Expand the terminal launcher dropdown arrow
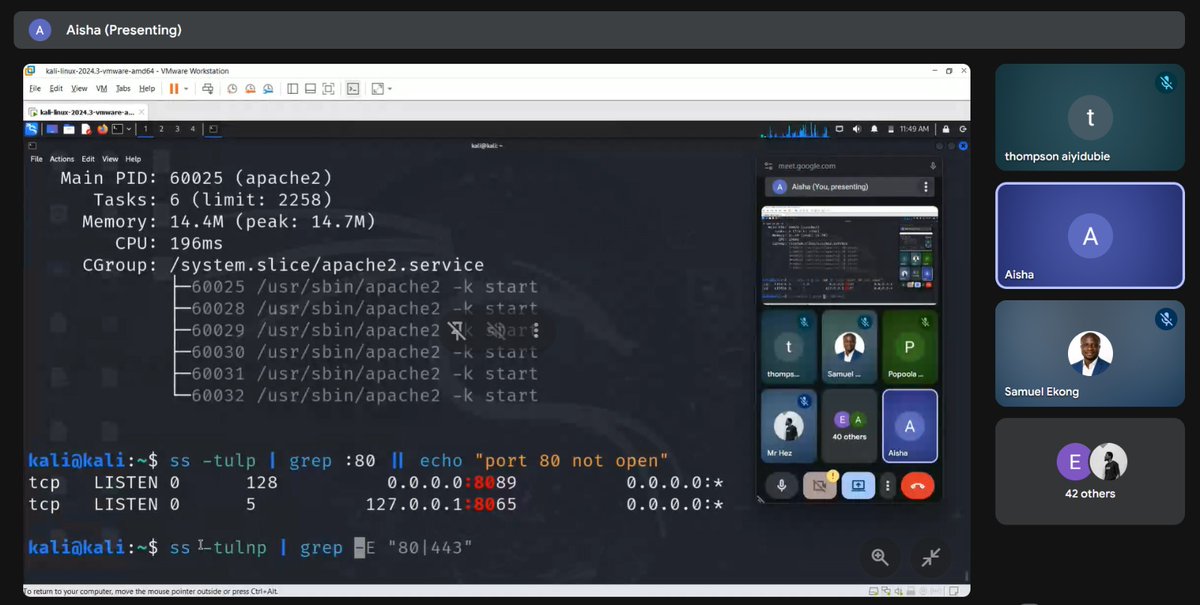Viewport: 1200px width, 605px height. [x=129, y=129]
